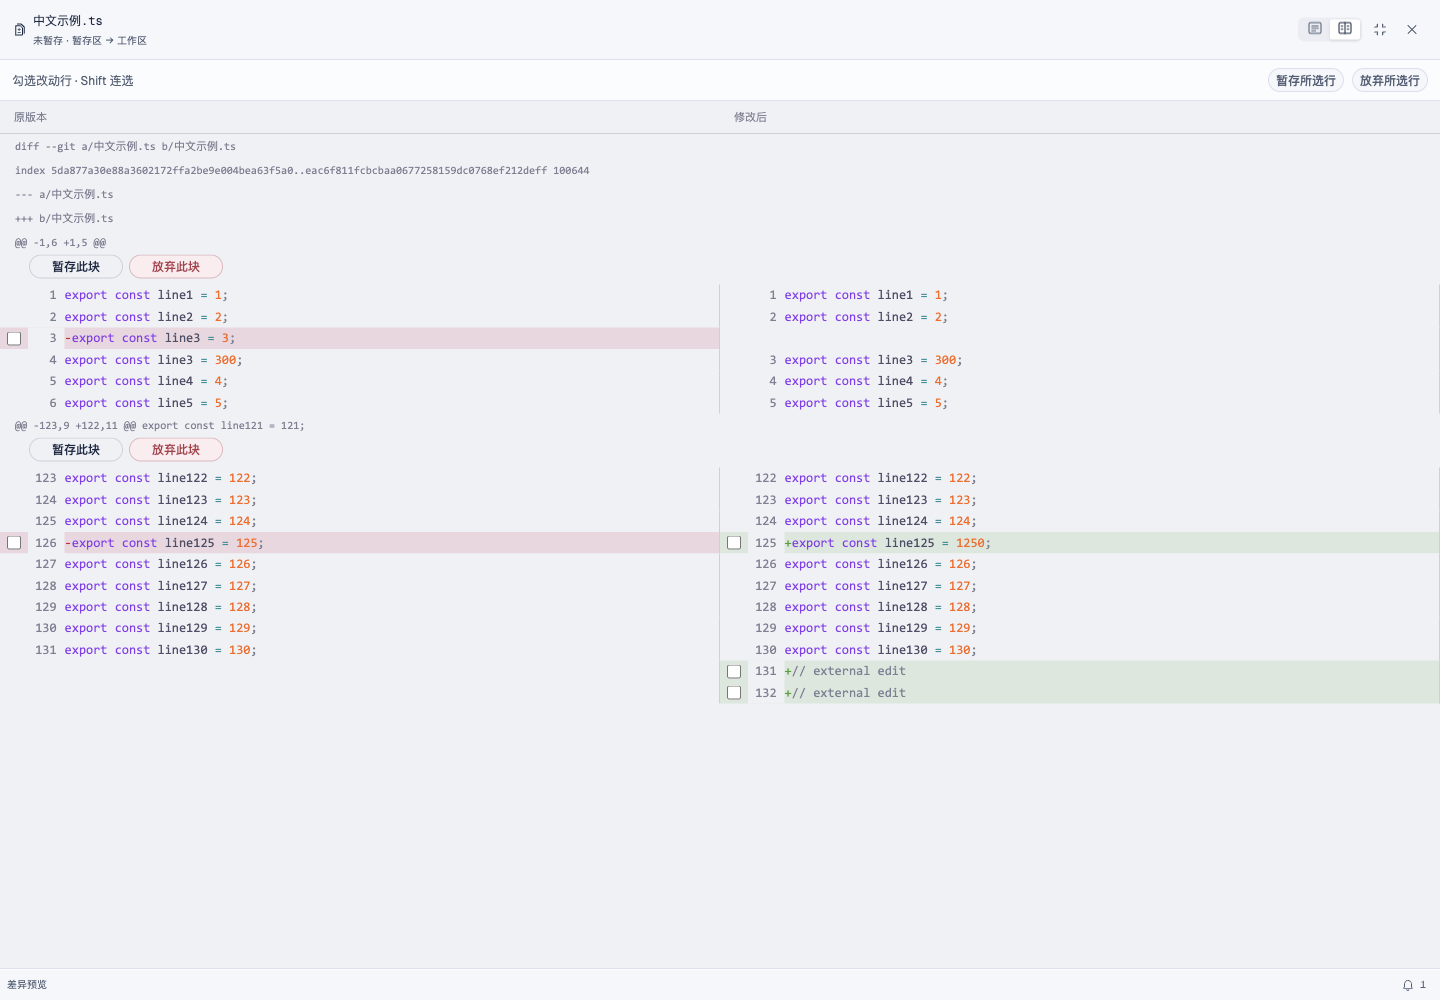Click the +// external edit text on line 132

tap(845, 693)
